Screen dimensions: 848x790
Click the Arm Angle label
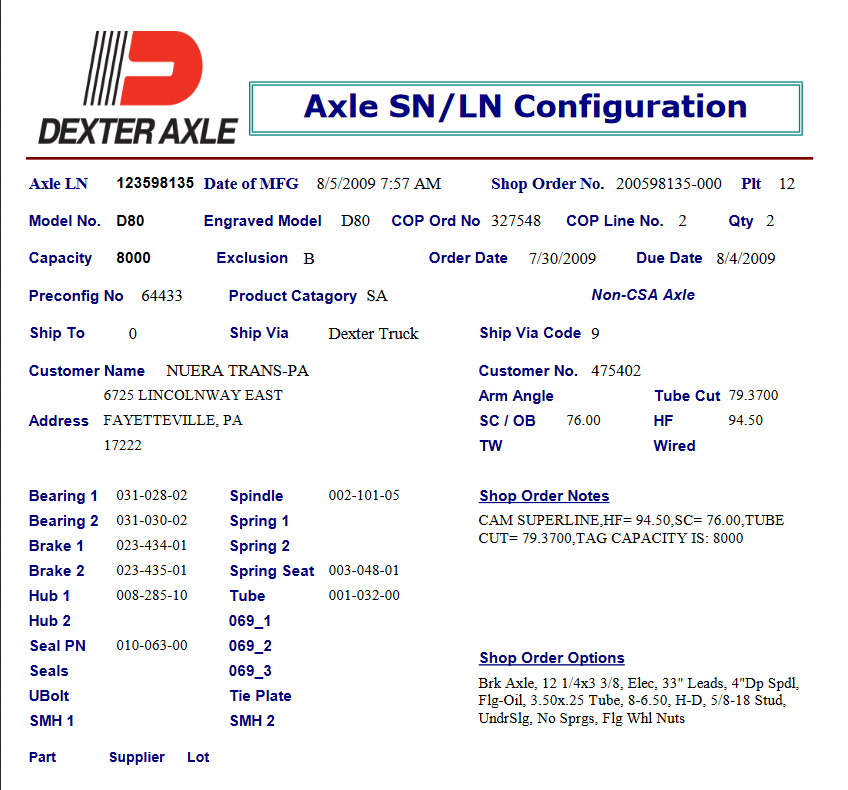(x=516, y=396)
